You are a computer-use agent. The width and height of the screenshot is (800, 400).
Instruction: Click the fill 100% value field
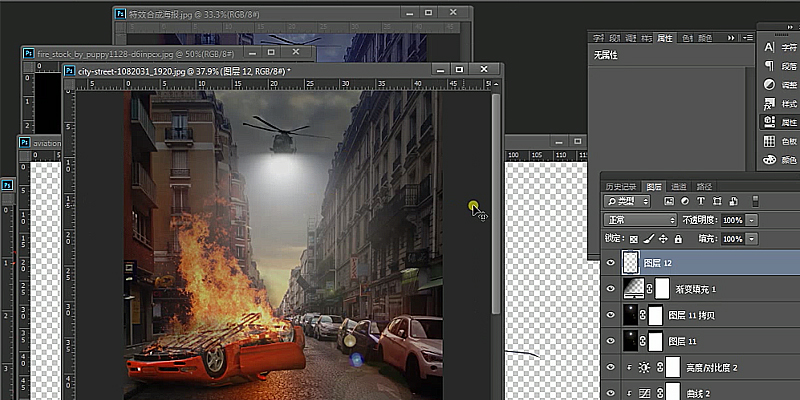(733, 239)
